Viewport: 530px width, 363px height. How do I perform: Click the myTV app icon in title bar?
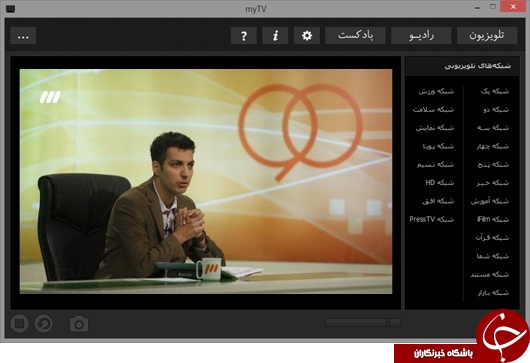[10, 9]
